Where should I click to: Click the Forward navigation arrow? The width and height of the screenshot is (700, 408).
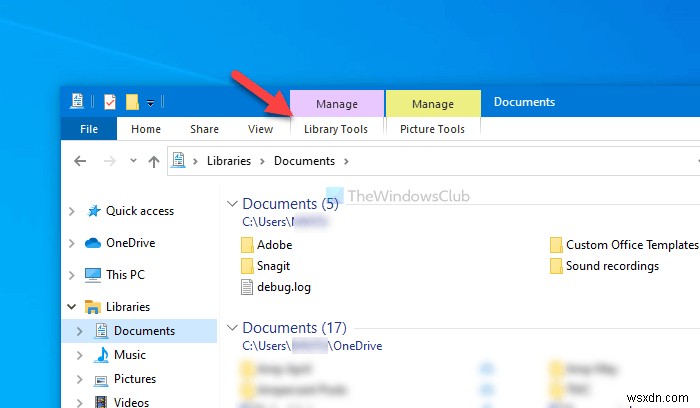click(109, 161)
